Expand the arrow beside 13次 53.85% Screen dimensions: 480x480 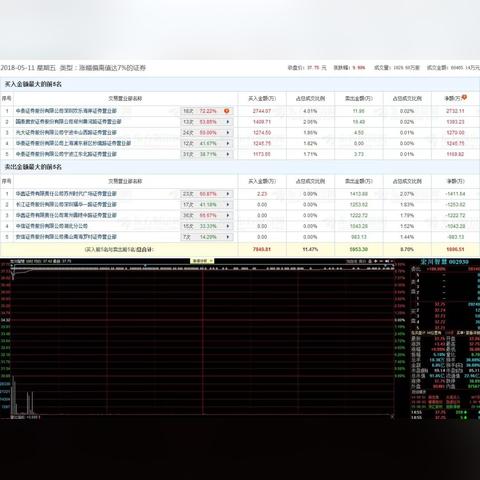click(x=228, y=122)
